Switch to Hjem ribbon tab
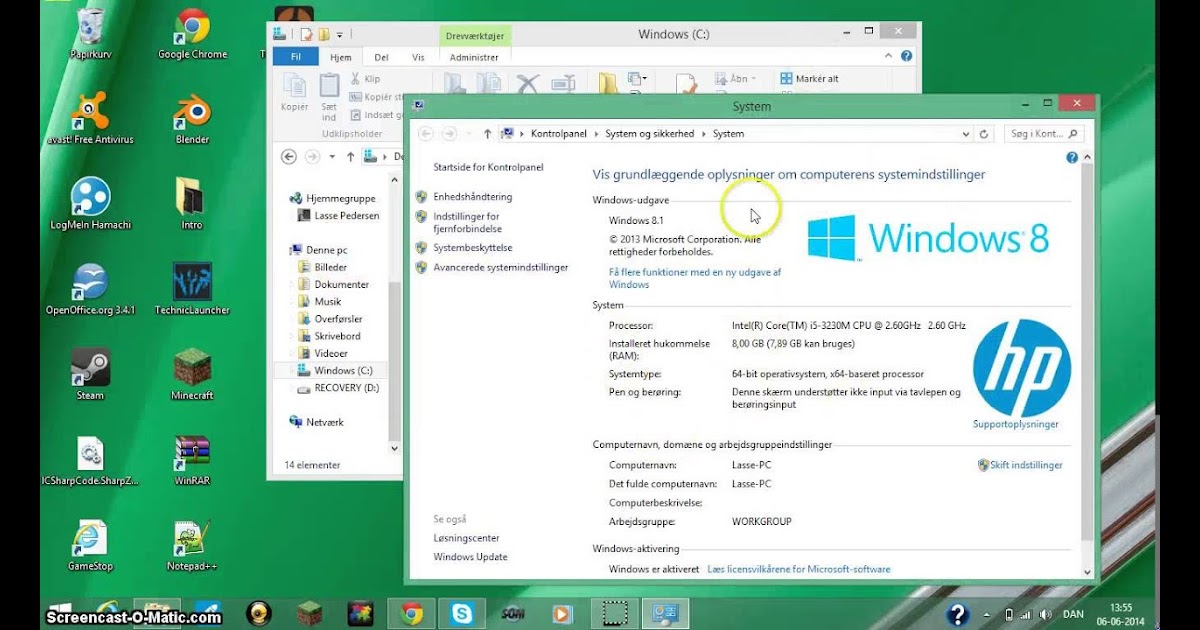Screen dimensions: 1200x630 point(341,58)
